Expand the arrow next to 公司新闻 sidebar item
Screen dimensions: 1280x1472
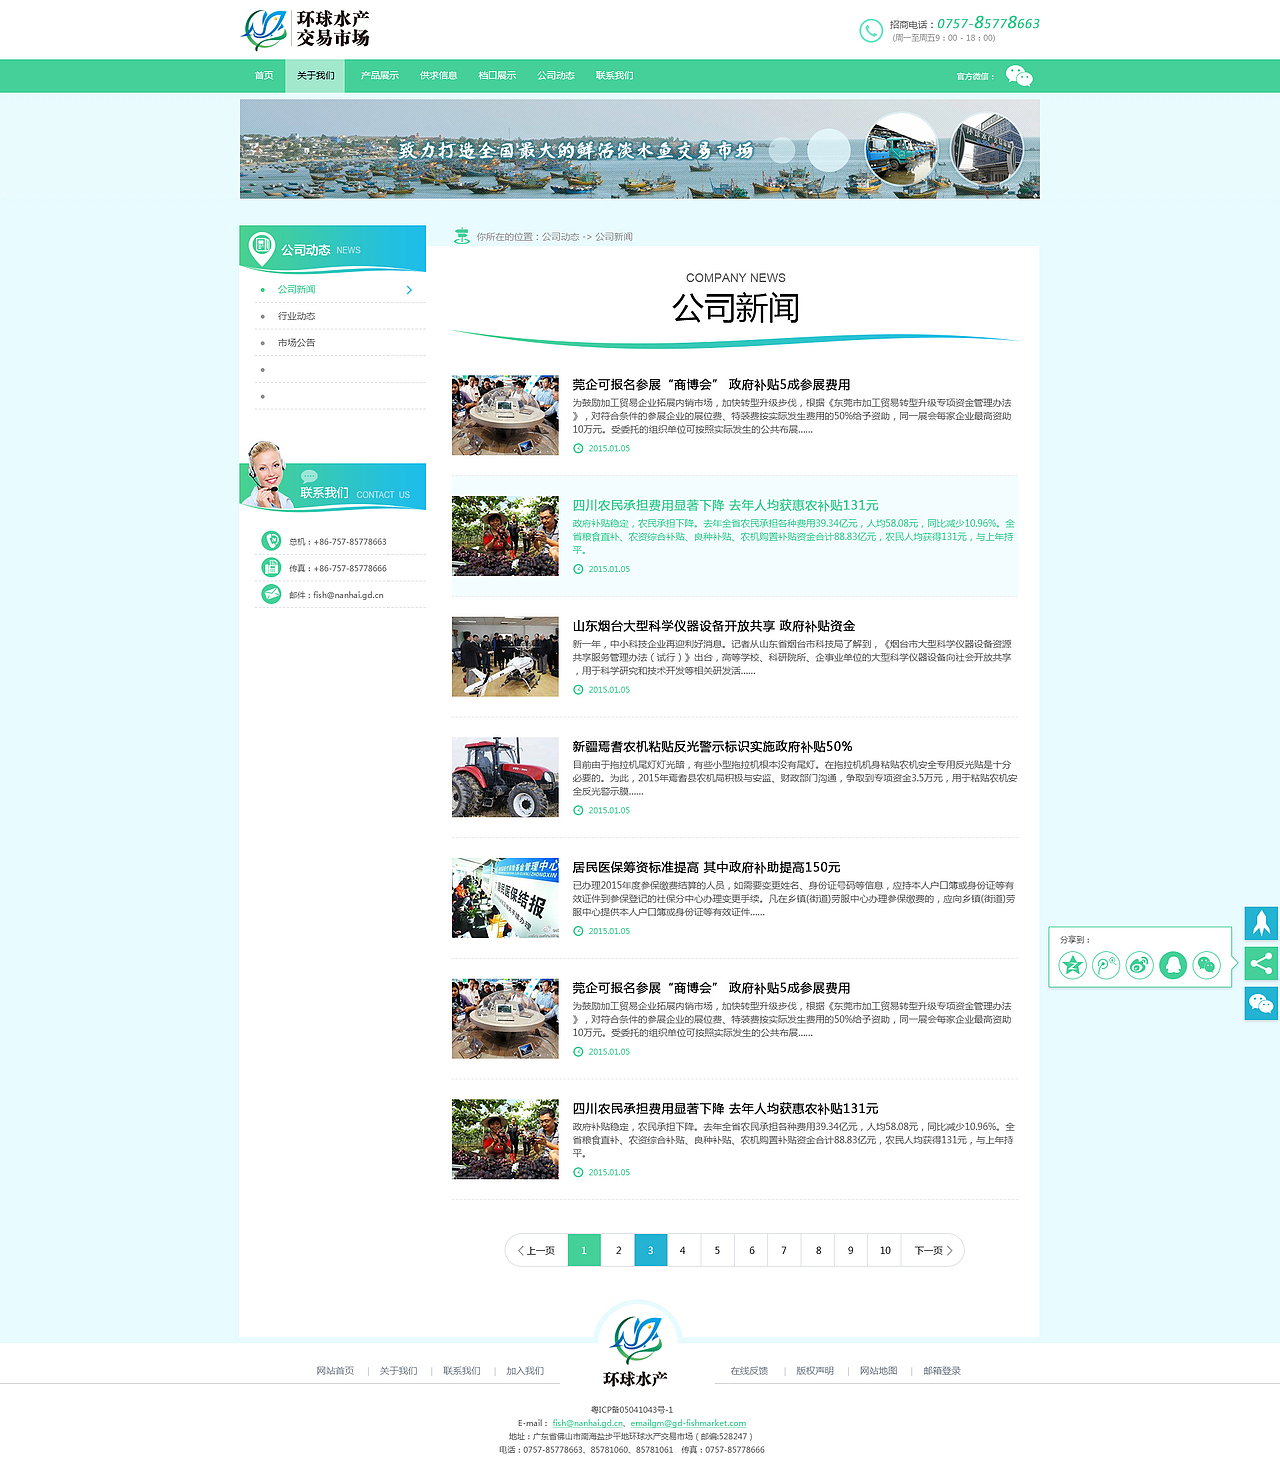pos(409,290)
